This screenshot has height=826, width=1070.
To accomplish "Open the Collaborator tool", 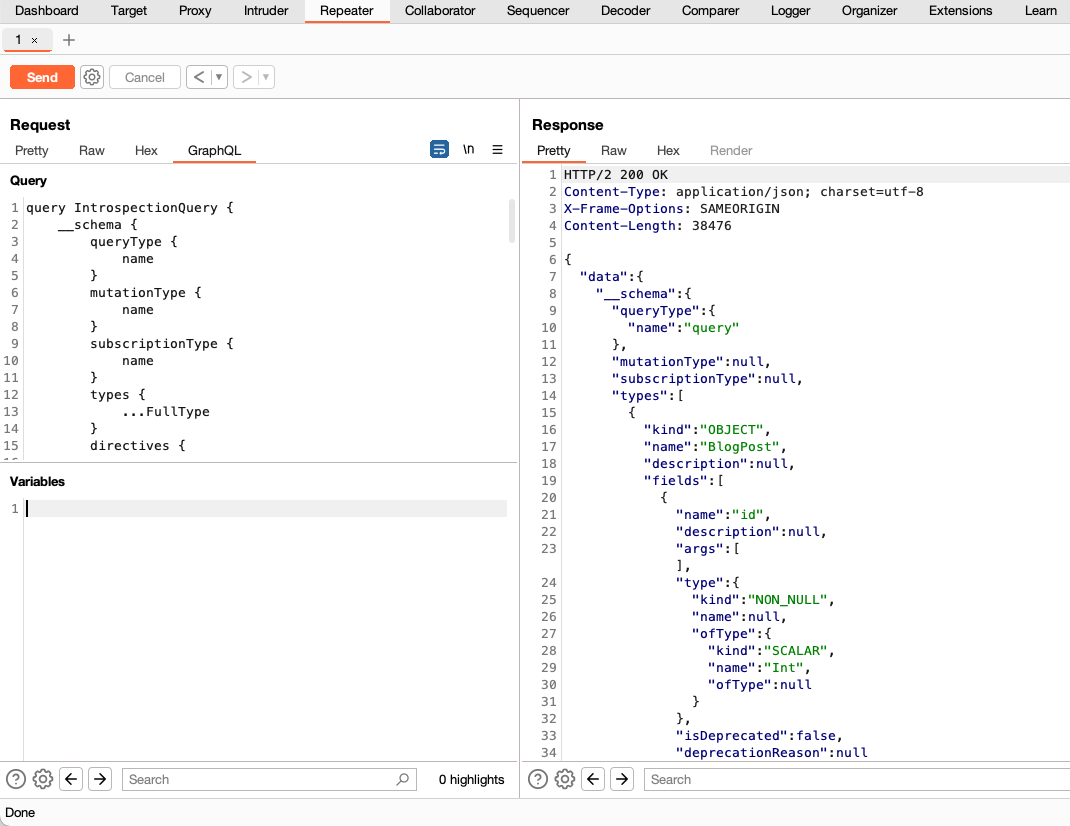I will pos(440,11).
